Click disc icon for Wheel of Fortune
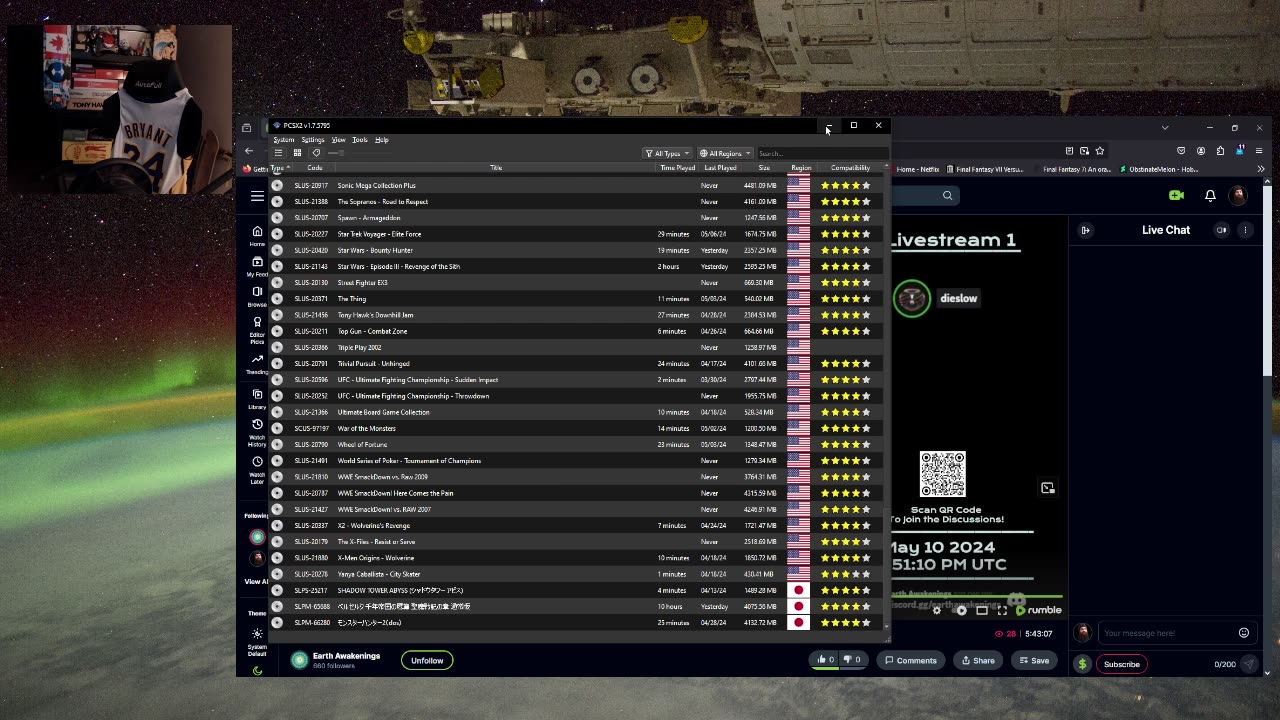Viewport: 1280px width, 720px height. tap(277, 444)
